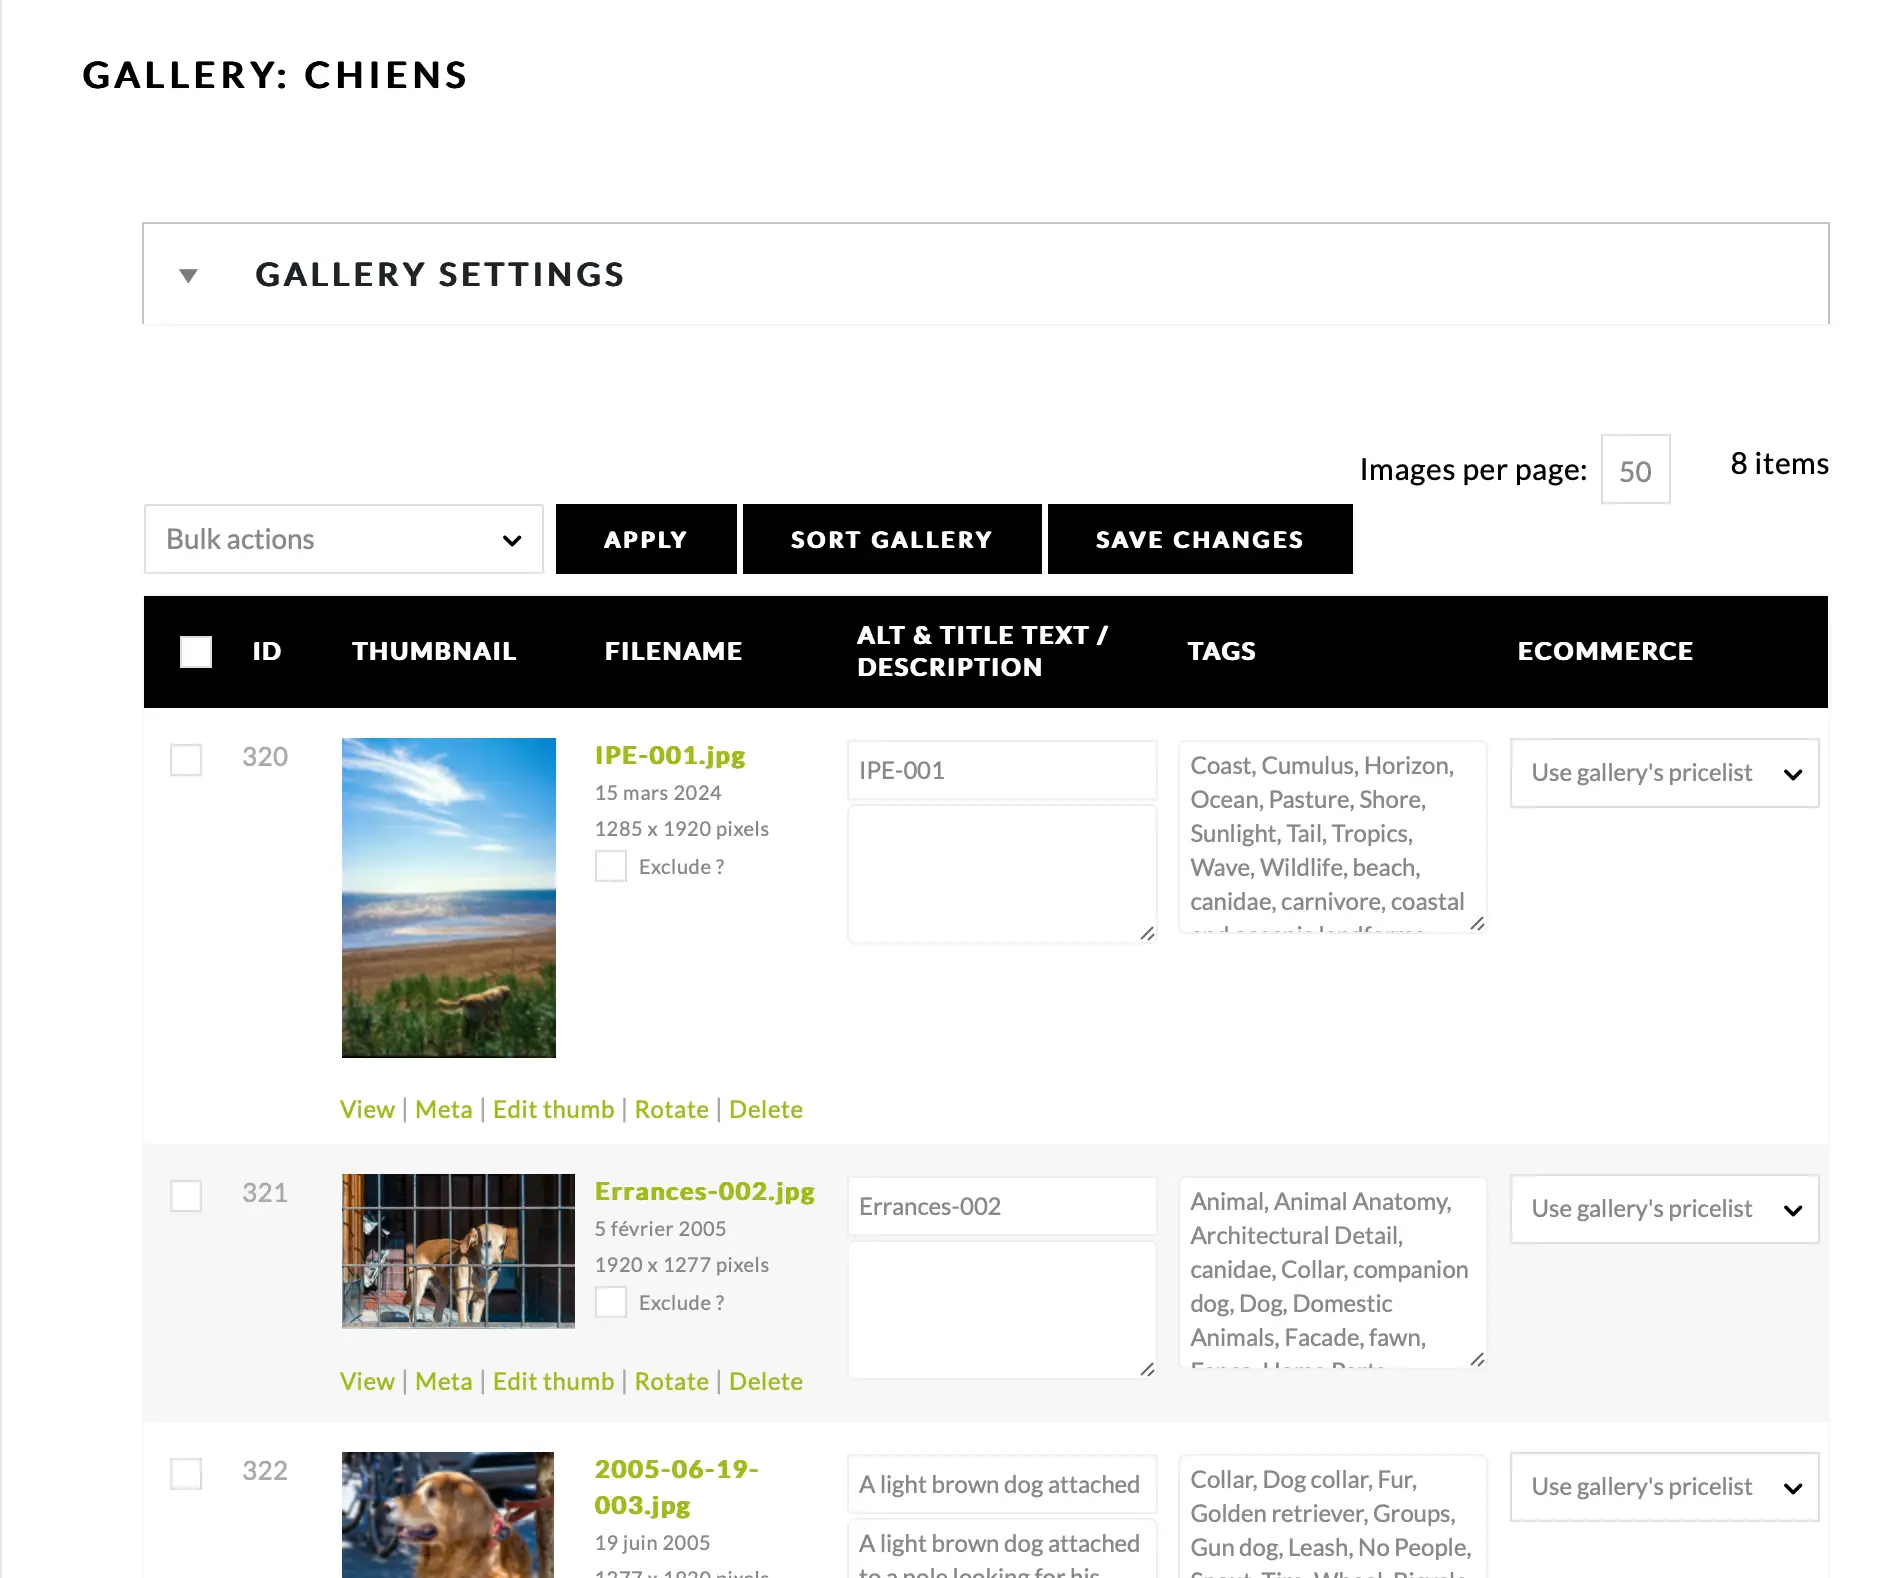1888x1578 pixels.
Task: Open the pricelist dropdown for Errances-002
Action: pos(1664,1209)
